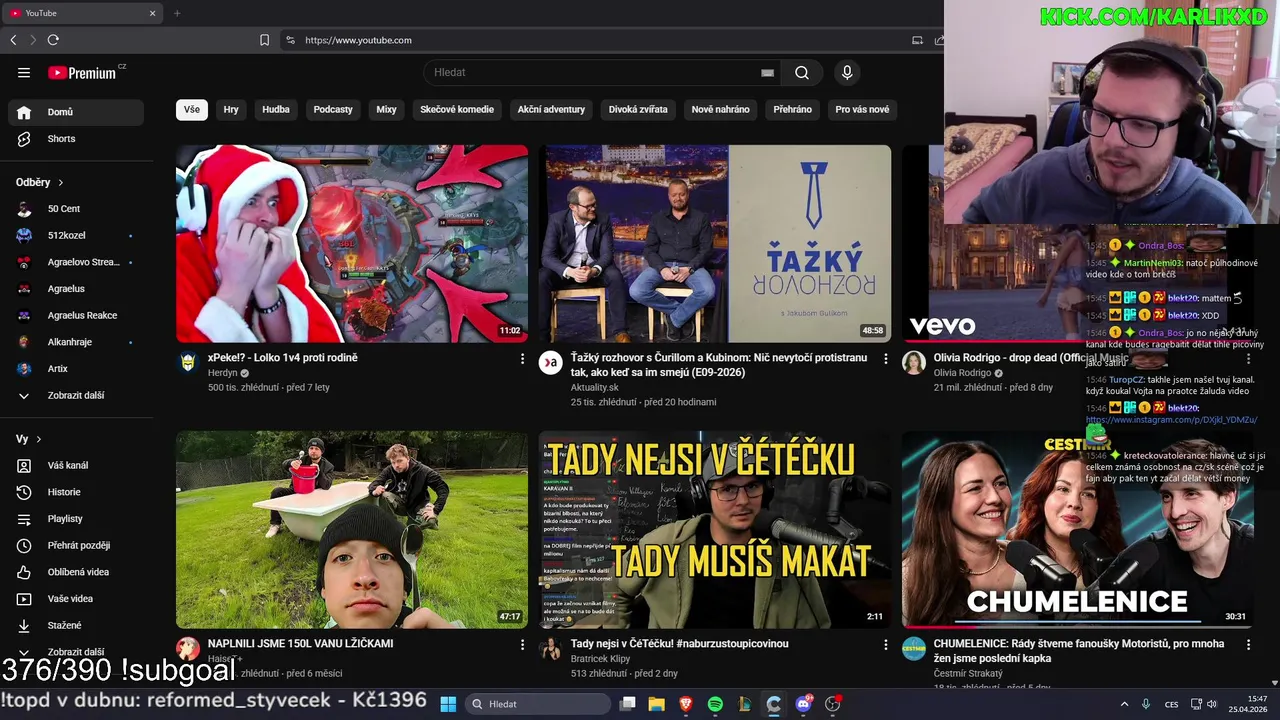This screenshot has height=720, width=1280.
Task: Click the magnifier search button
Action: 802,72
